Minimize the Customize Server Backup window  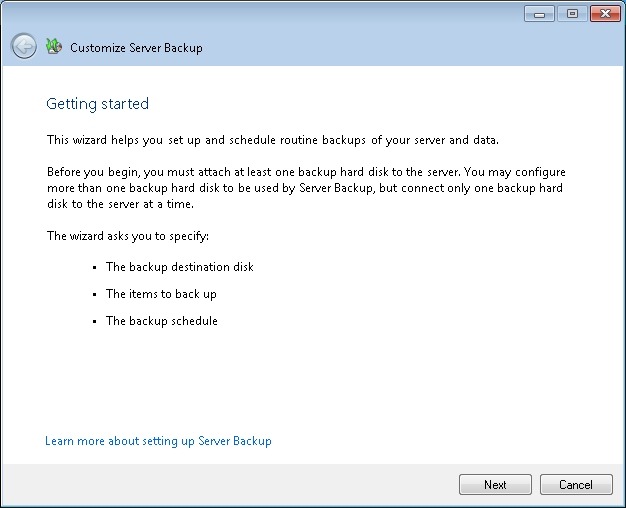540,14
